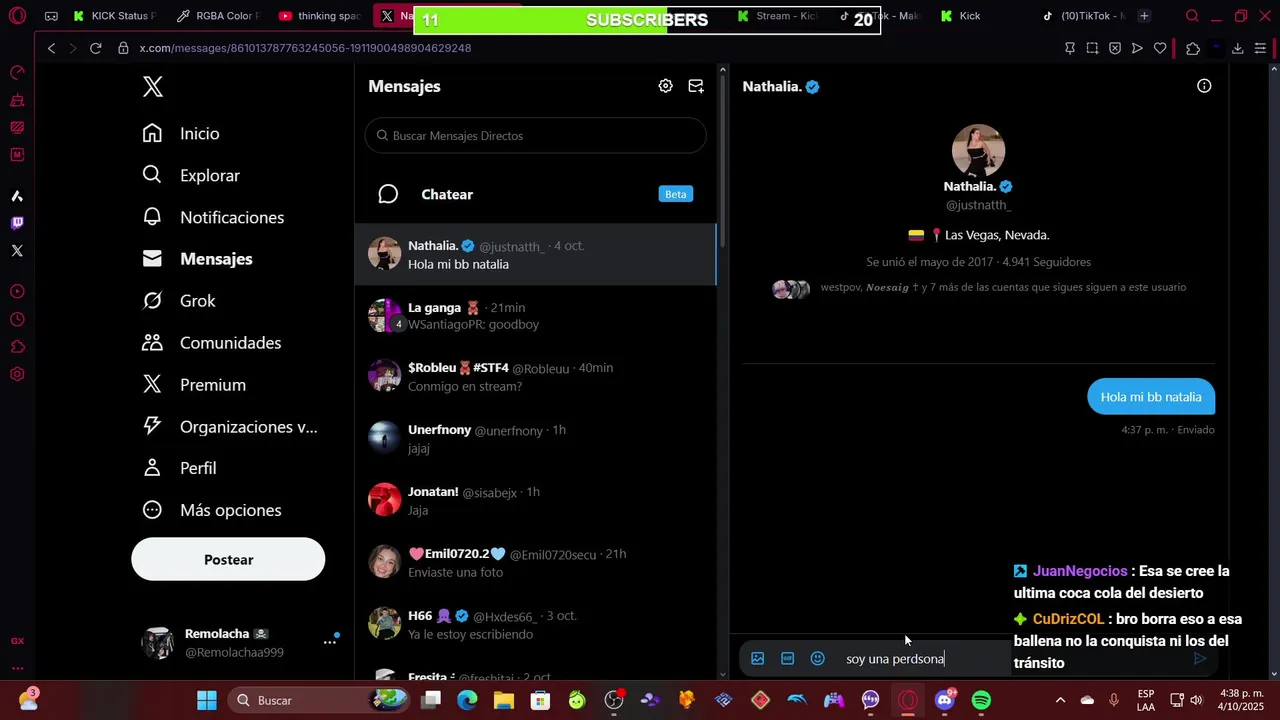Open $Robleu conversation
The image size is (1280, 720).
click(x=536, y=377)
